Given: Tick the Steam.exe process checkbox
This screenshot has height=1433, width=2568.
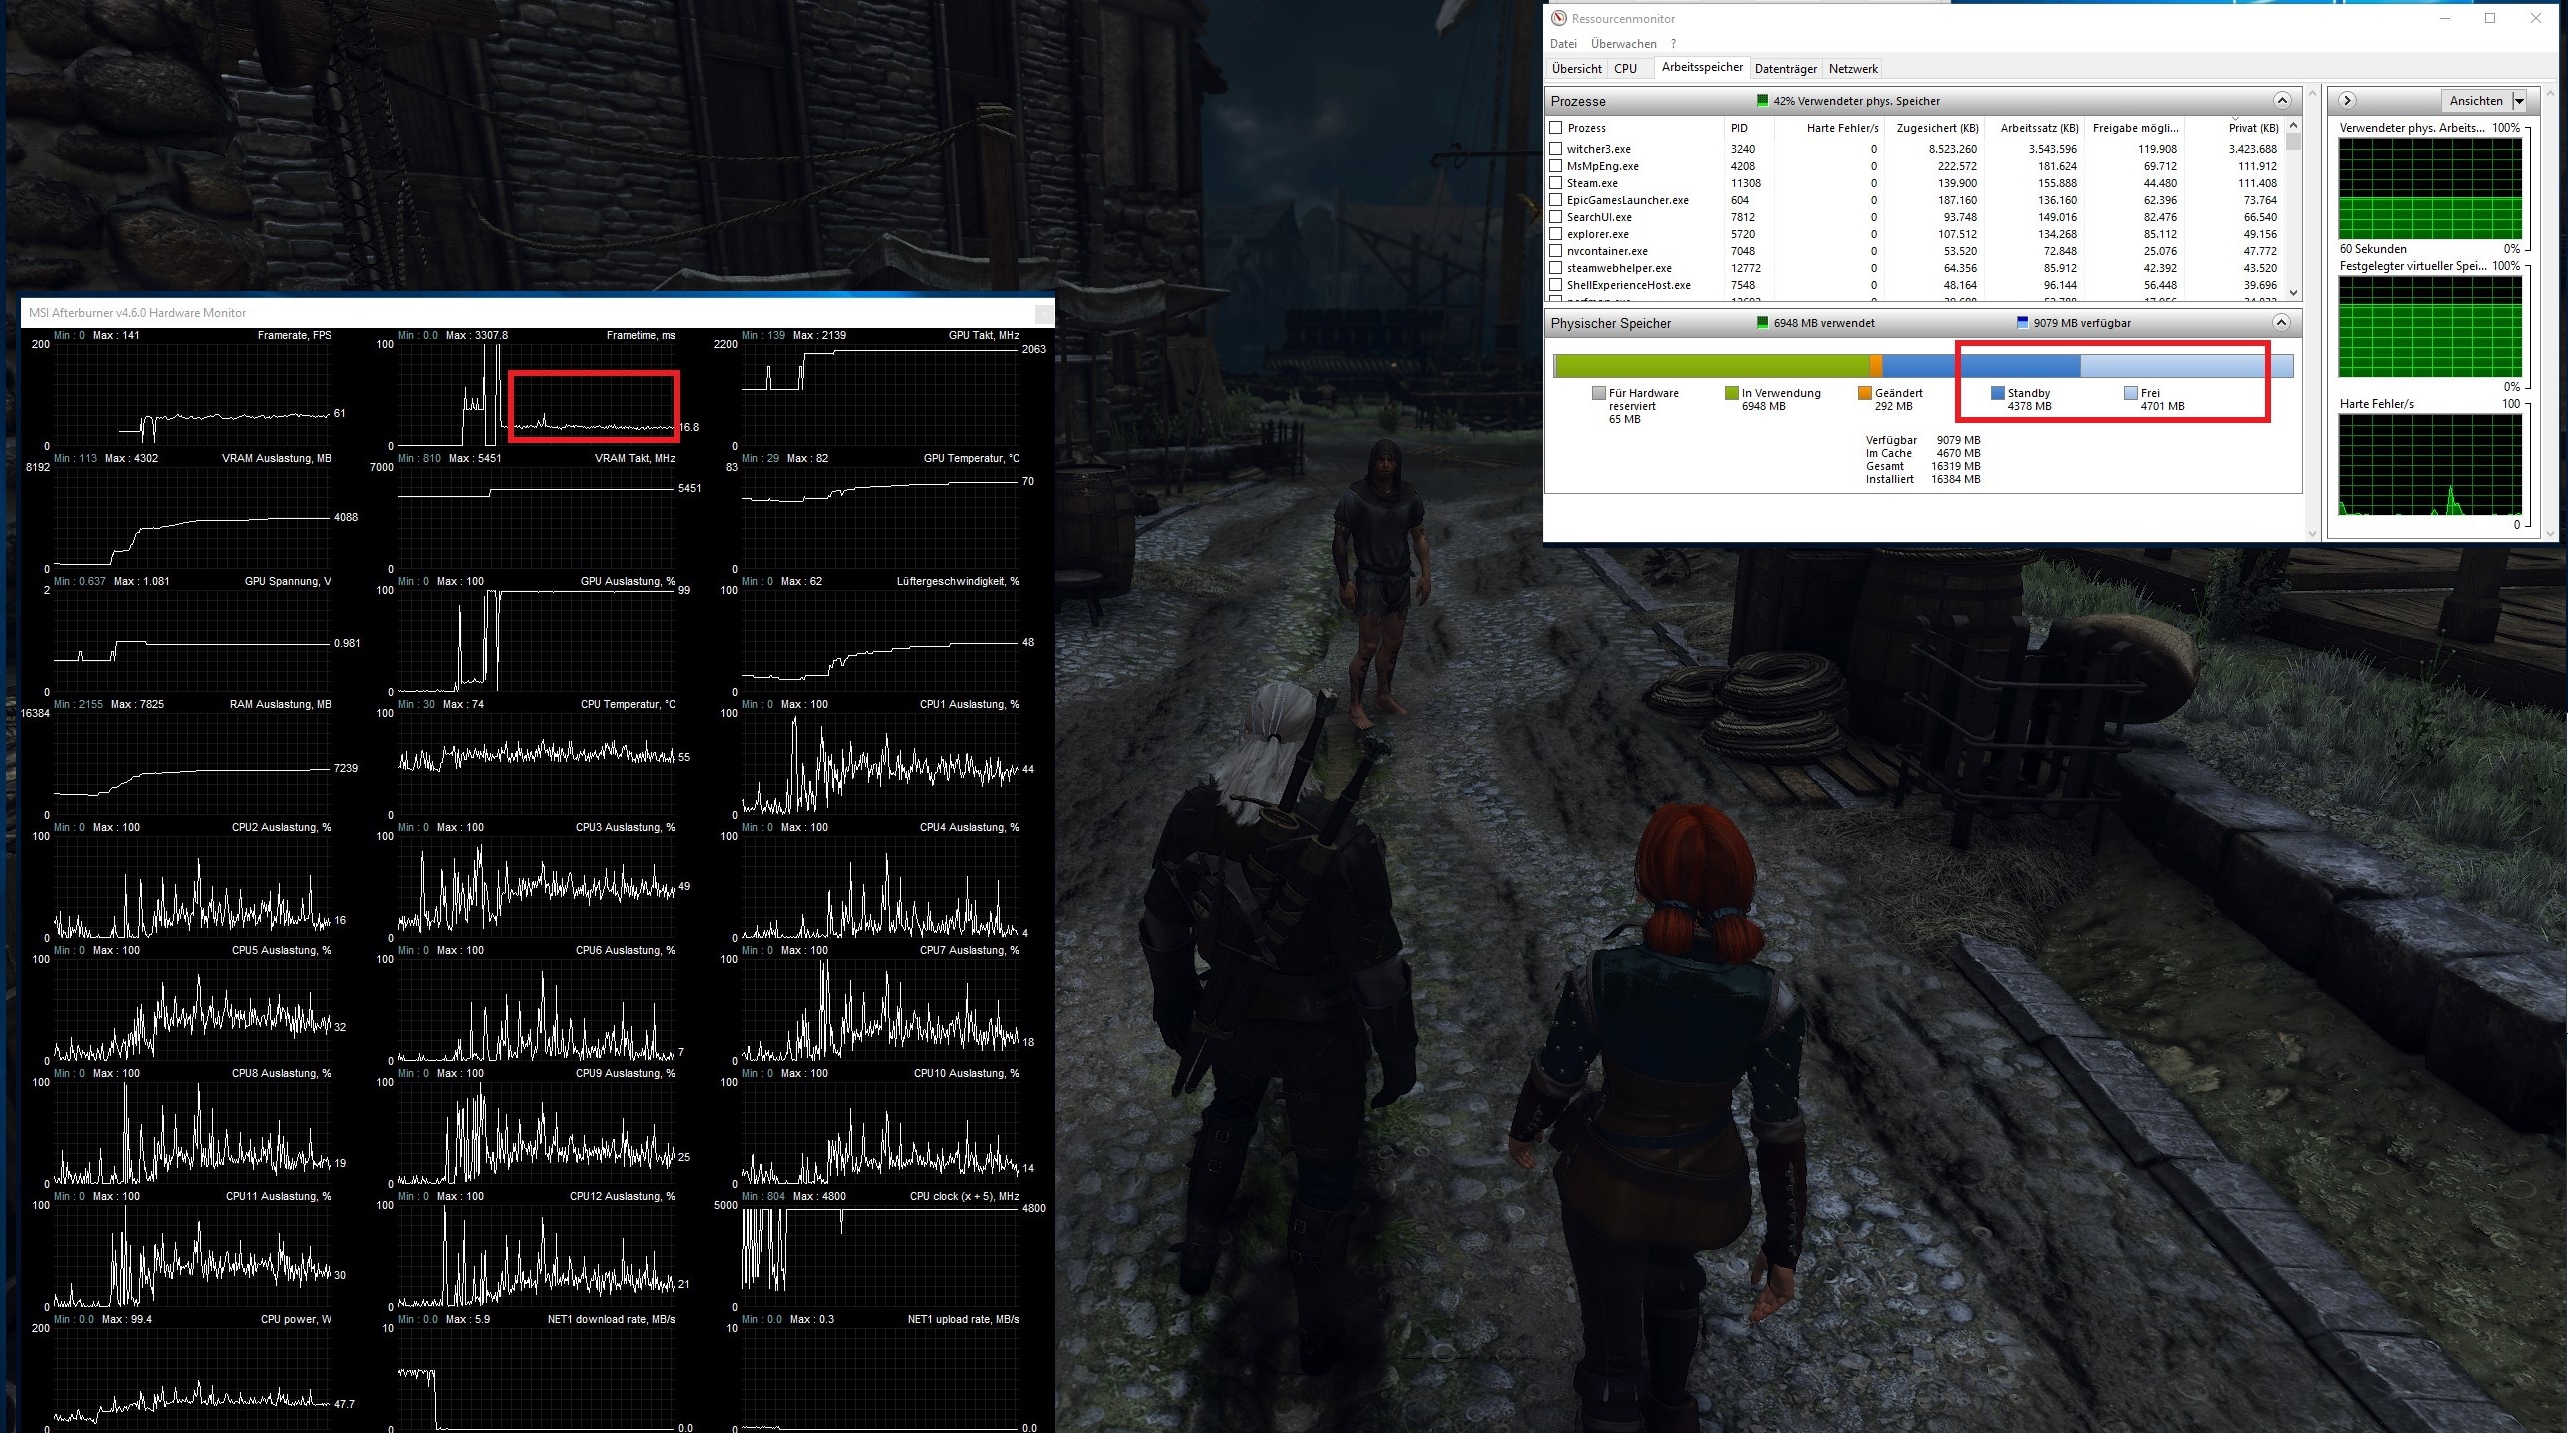Looking at the screenshot, I should coord(1555,183).
